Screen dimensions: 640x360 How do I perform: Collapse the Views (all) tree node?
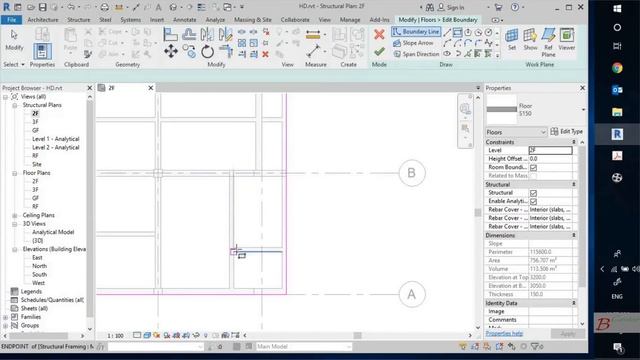(6, 97)
